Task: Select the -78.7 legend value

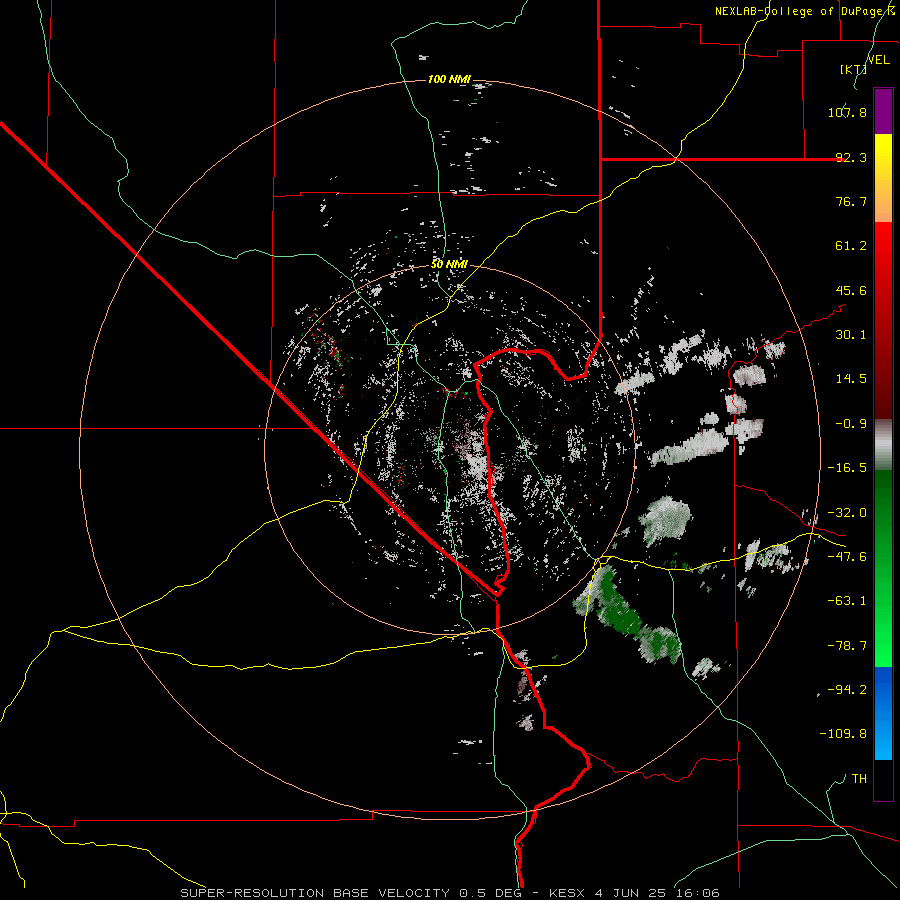Action: click(x=847, y=646)
